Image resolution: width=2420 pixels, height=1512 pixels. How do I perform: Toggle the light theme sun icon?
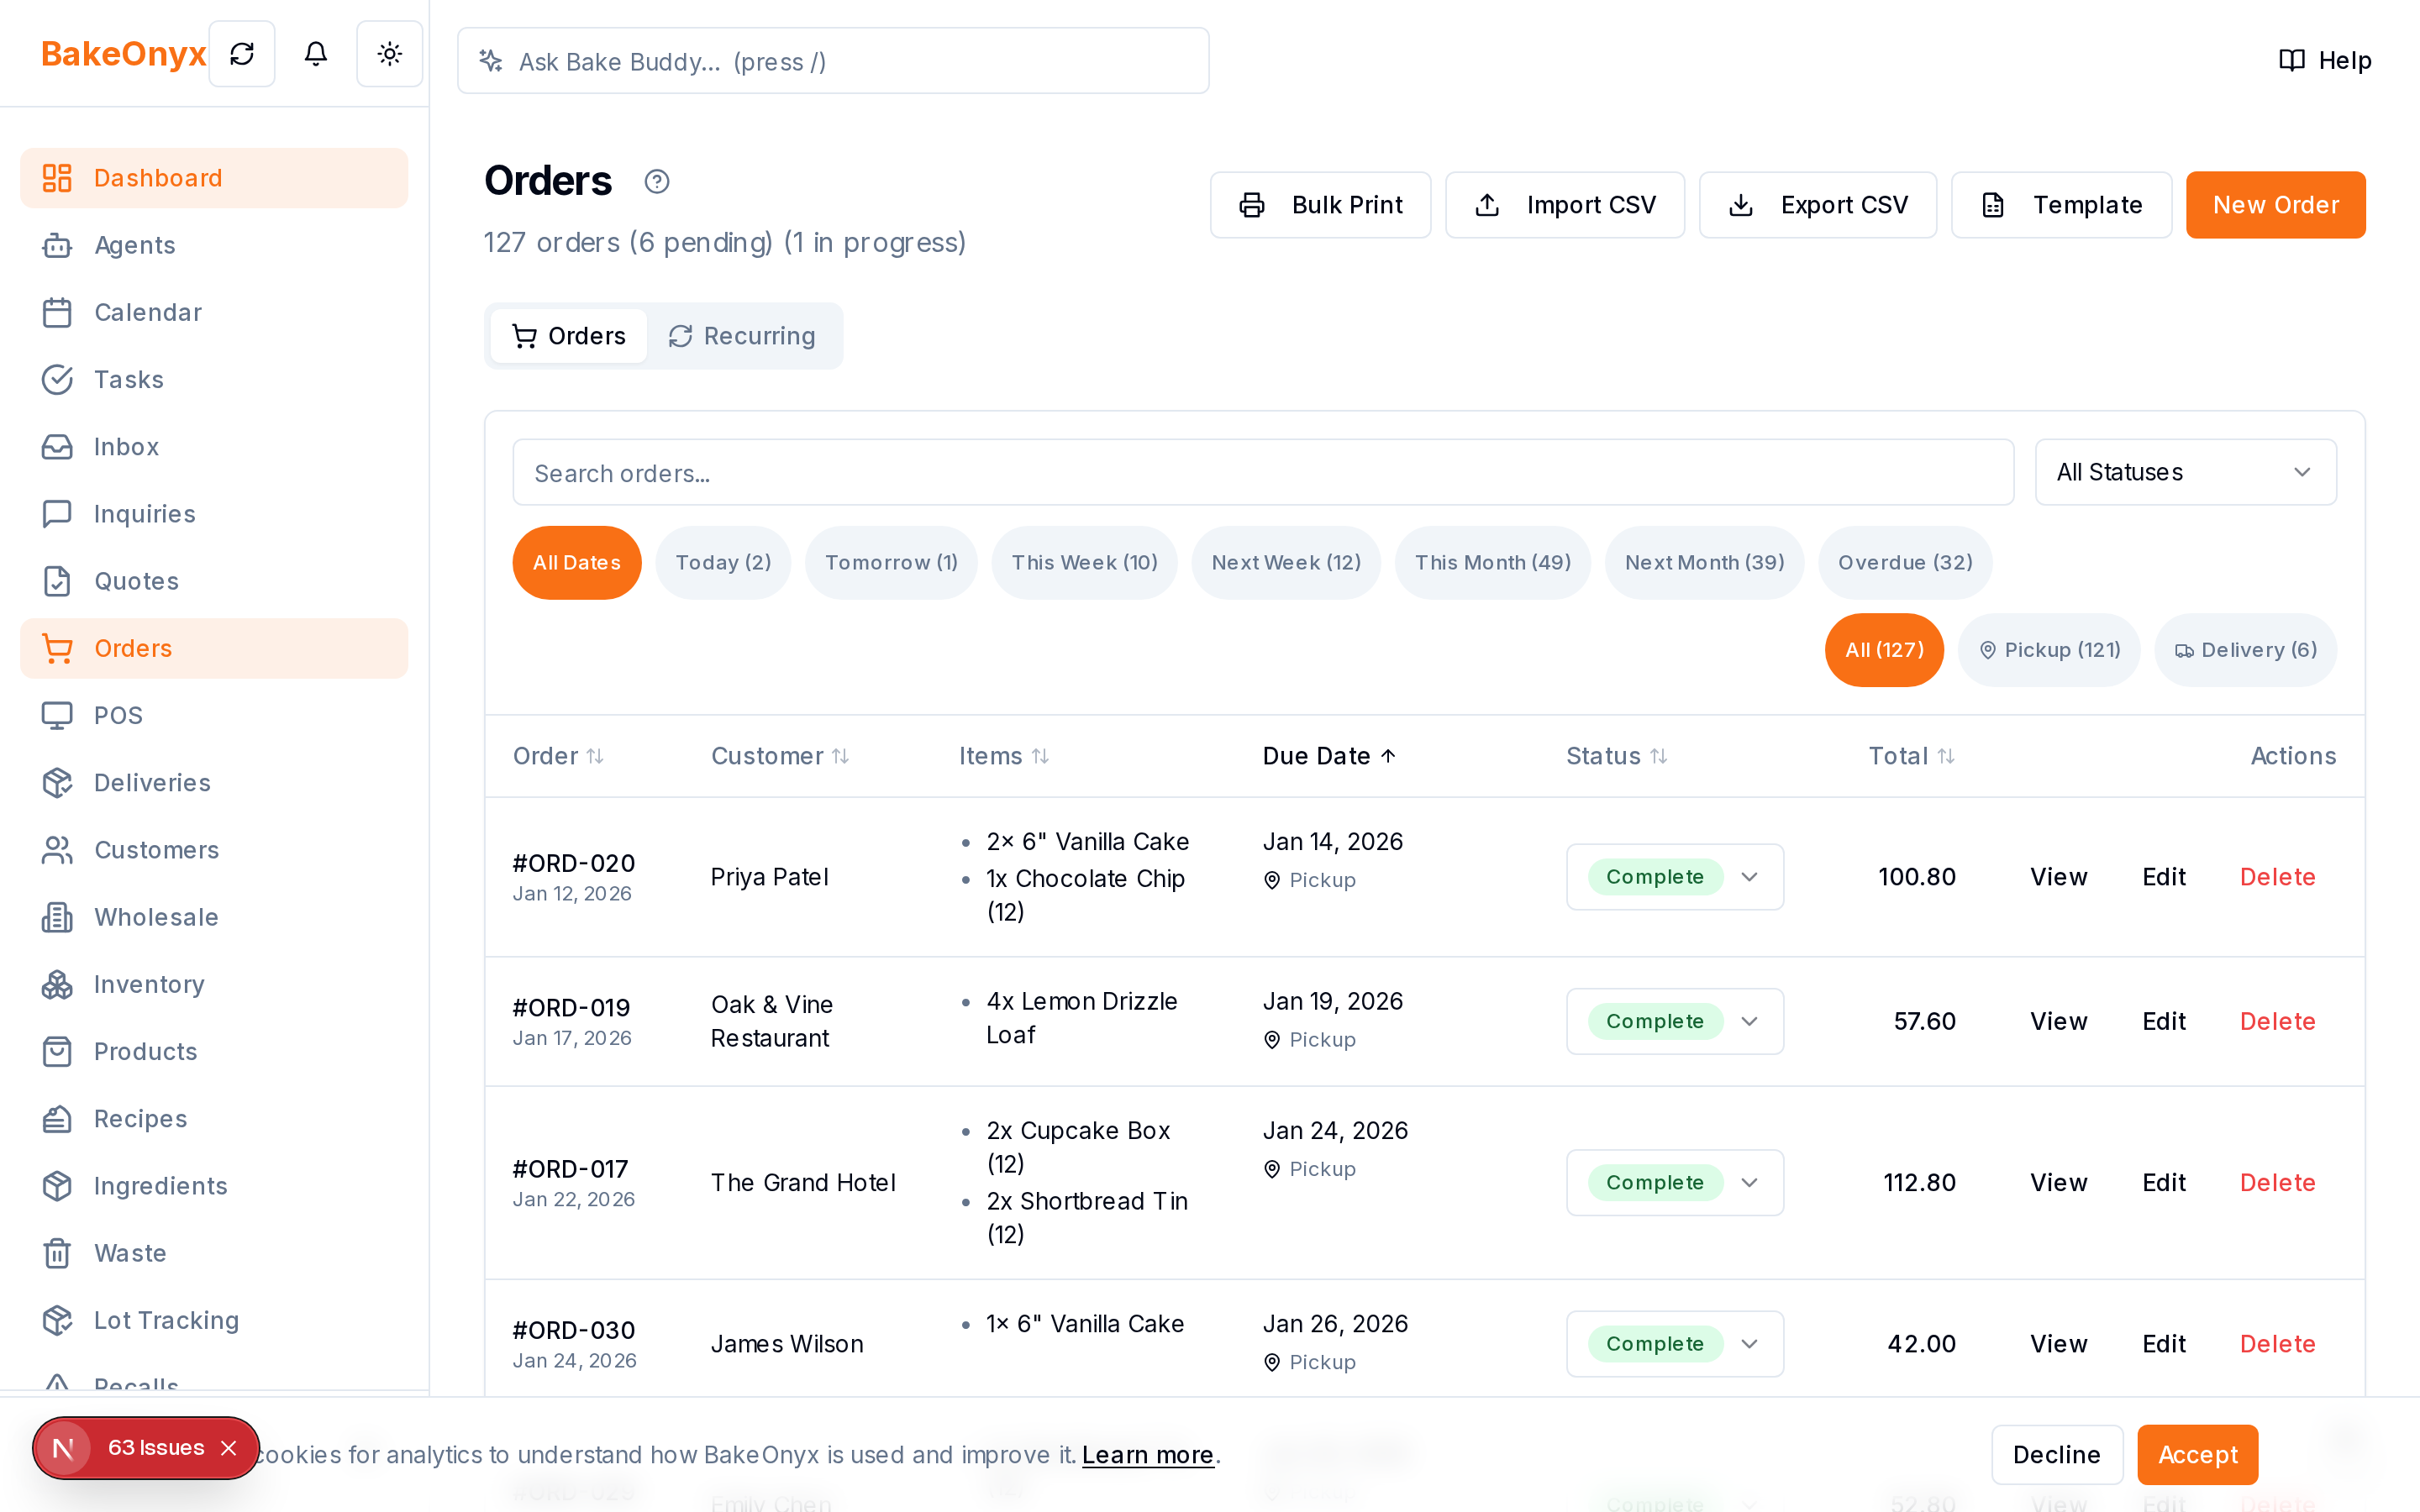(x=390, y=54)
